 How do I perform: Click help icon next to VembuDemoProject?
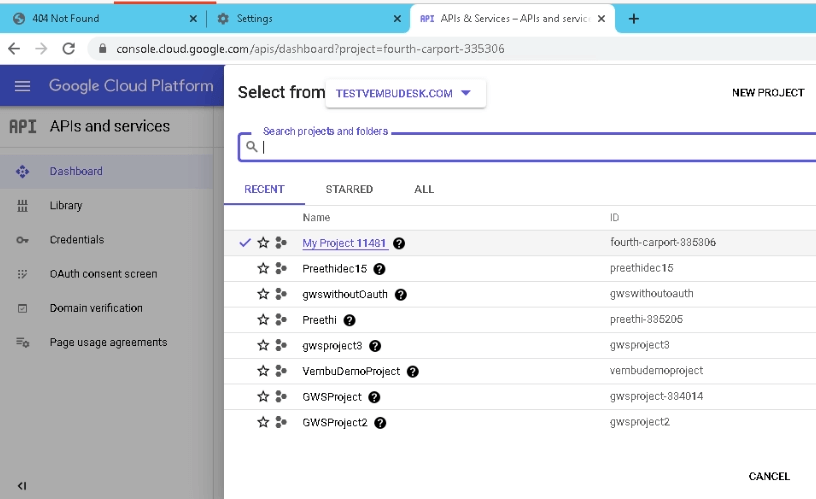[x=413, y=372]
